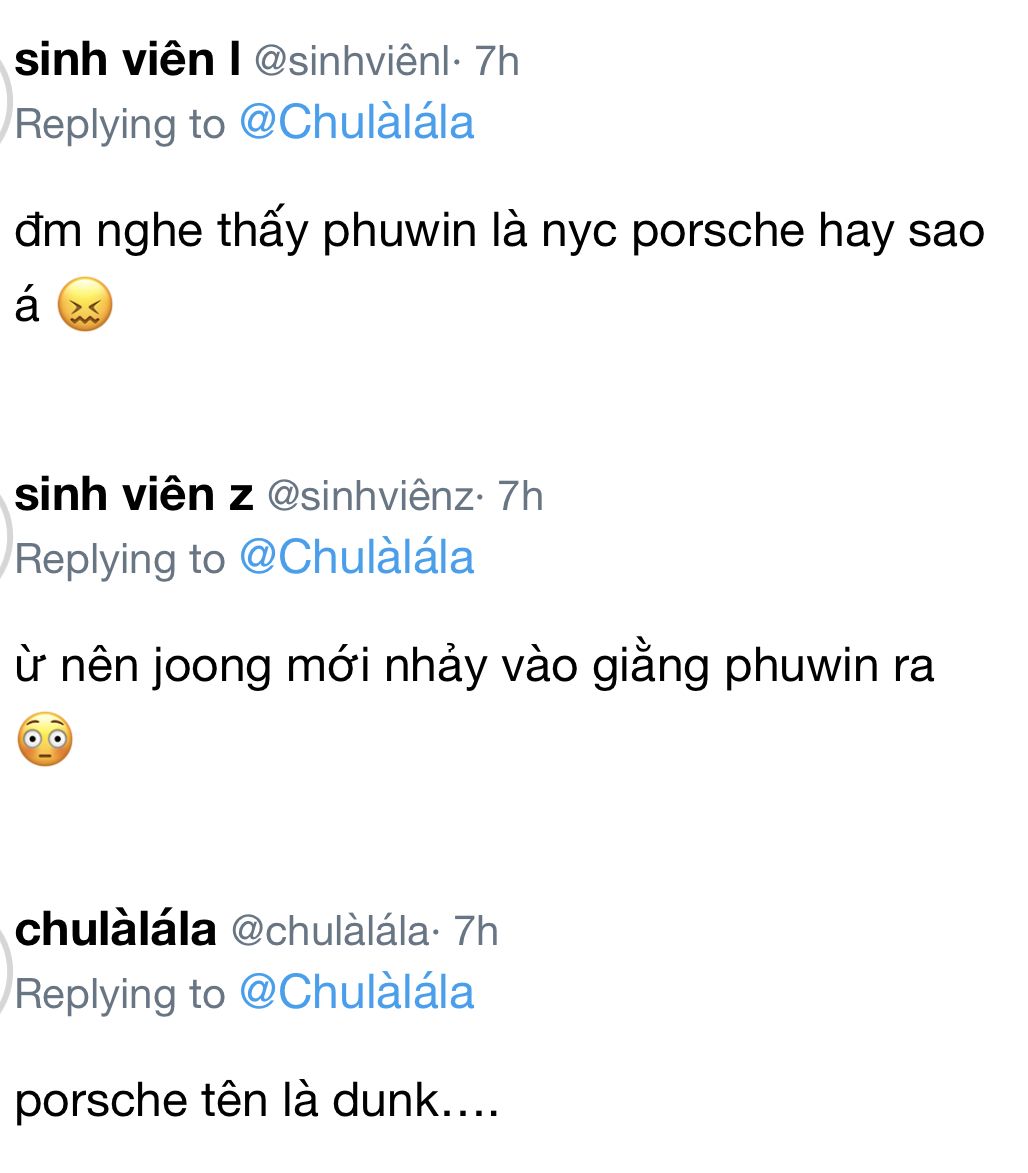
Task: Click the gray @chulàlála handle
Action: coord(329,932)
